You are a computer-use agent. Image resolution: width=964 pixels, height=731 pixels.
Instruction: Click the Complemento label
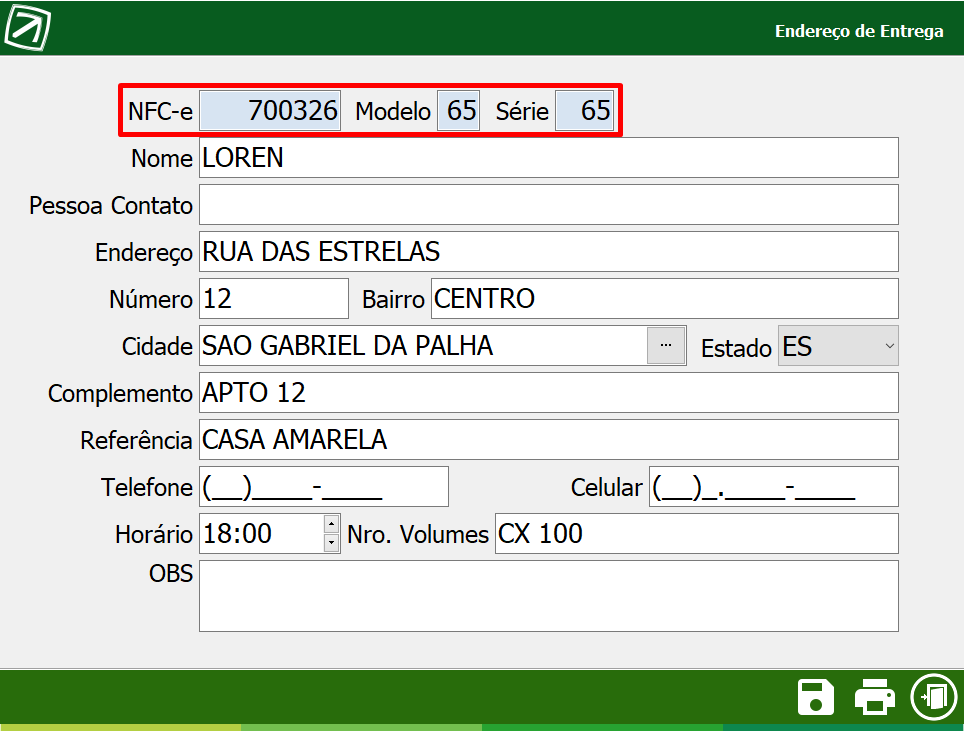coord(120,394)
